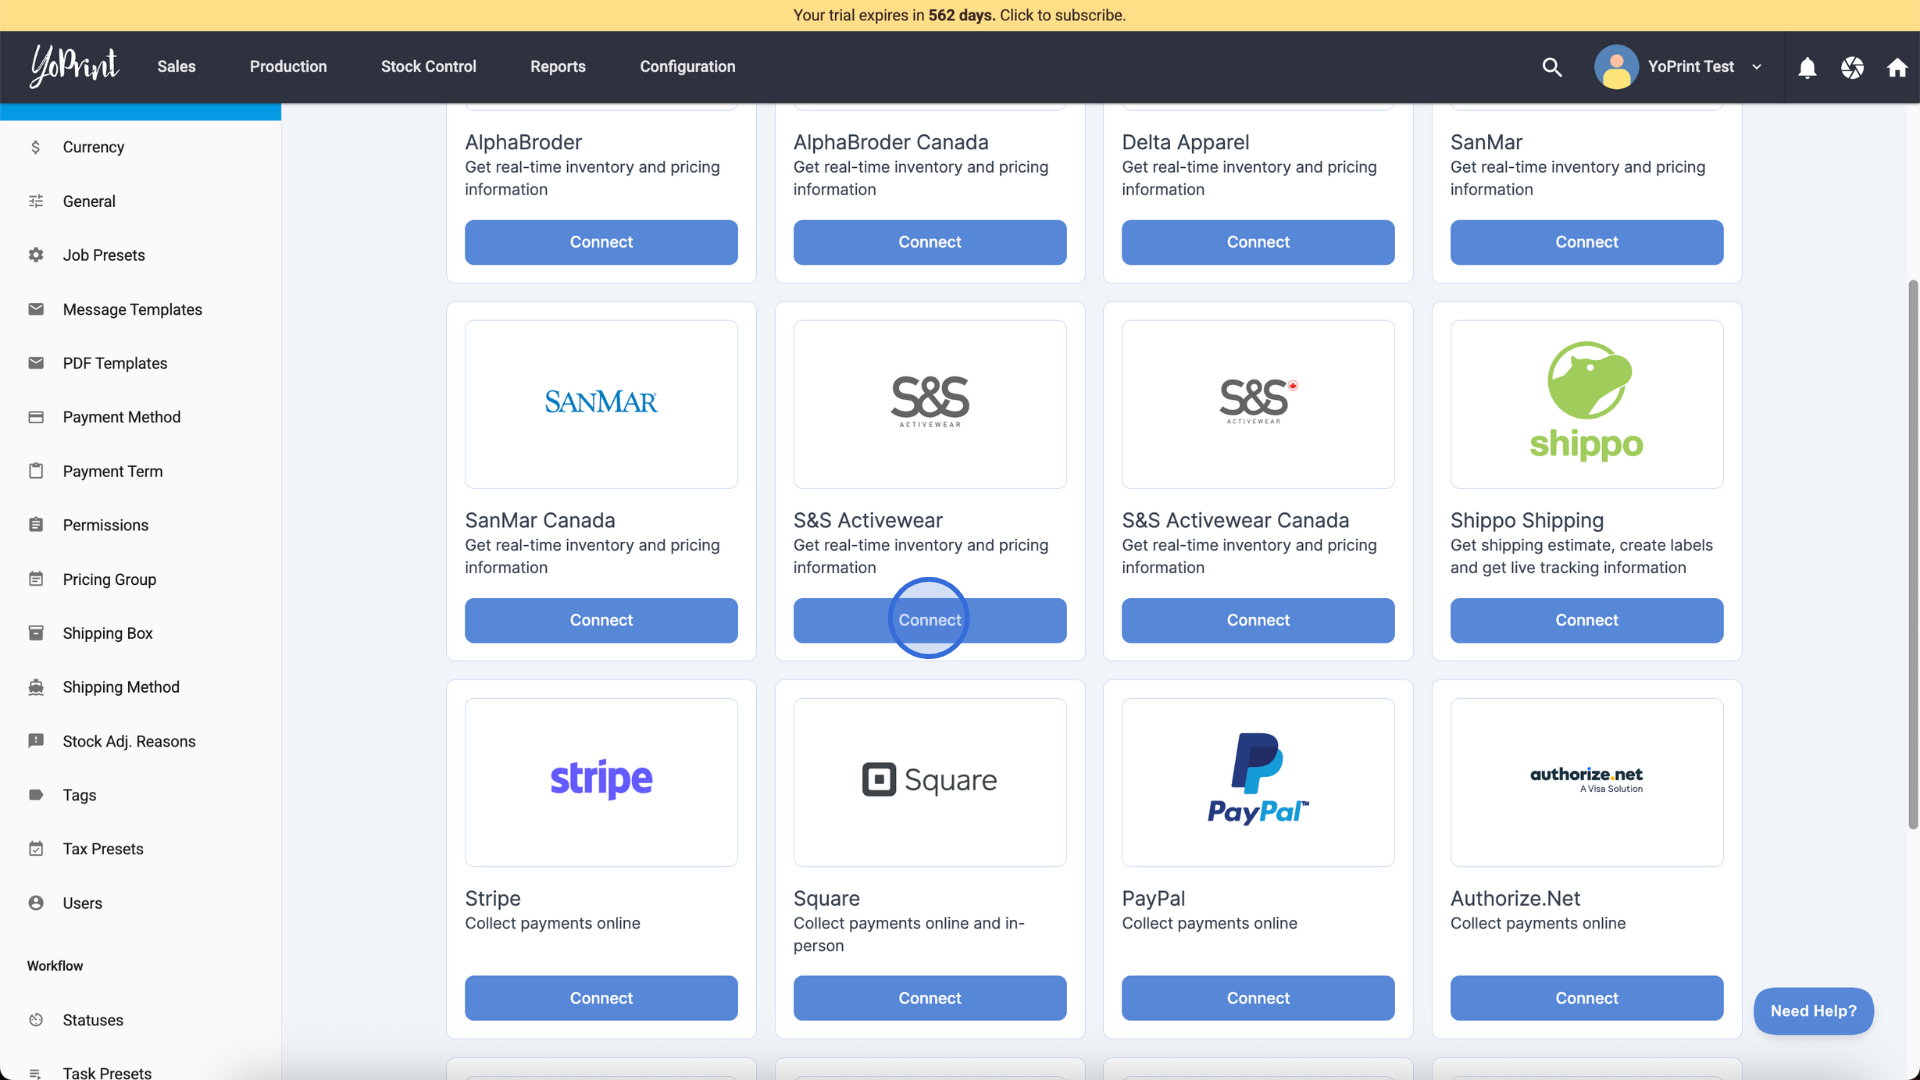The image size is (1920, 1080).
Task: Open the Configuration menu
Action: (x=687, y=67)
